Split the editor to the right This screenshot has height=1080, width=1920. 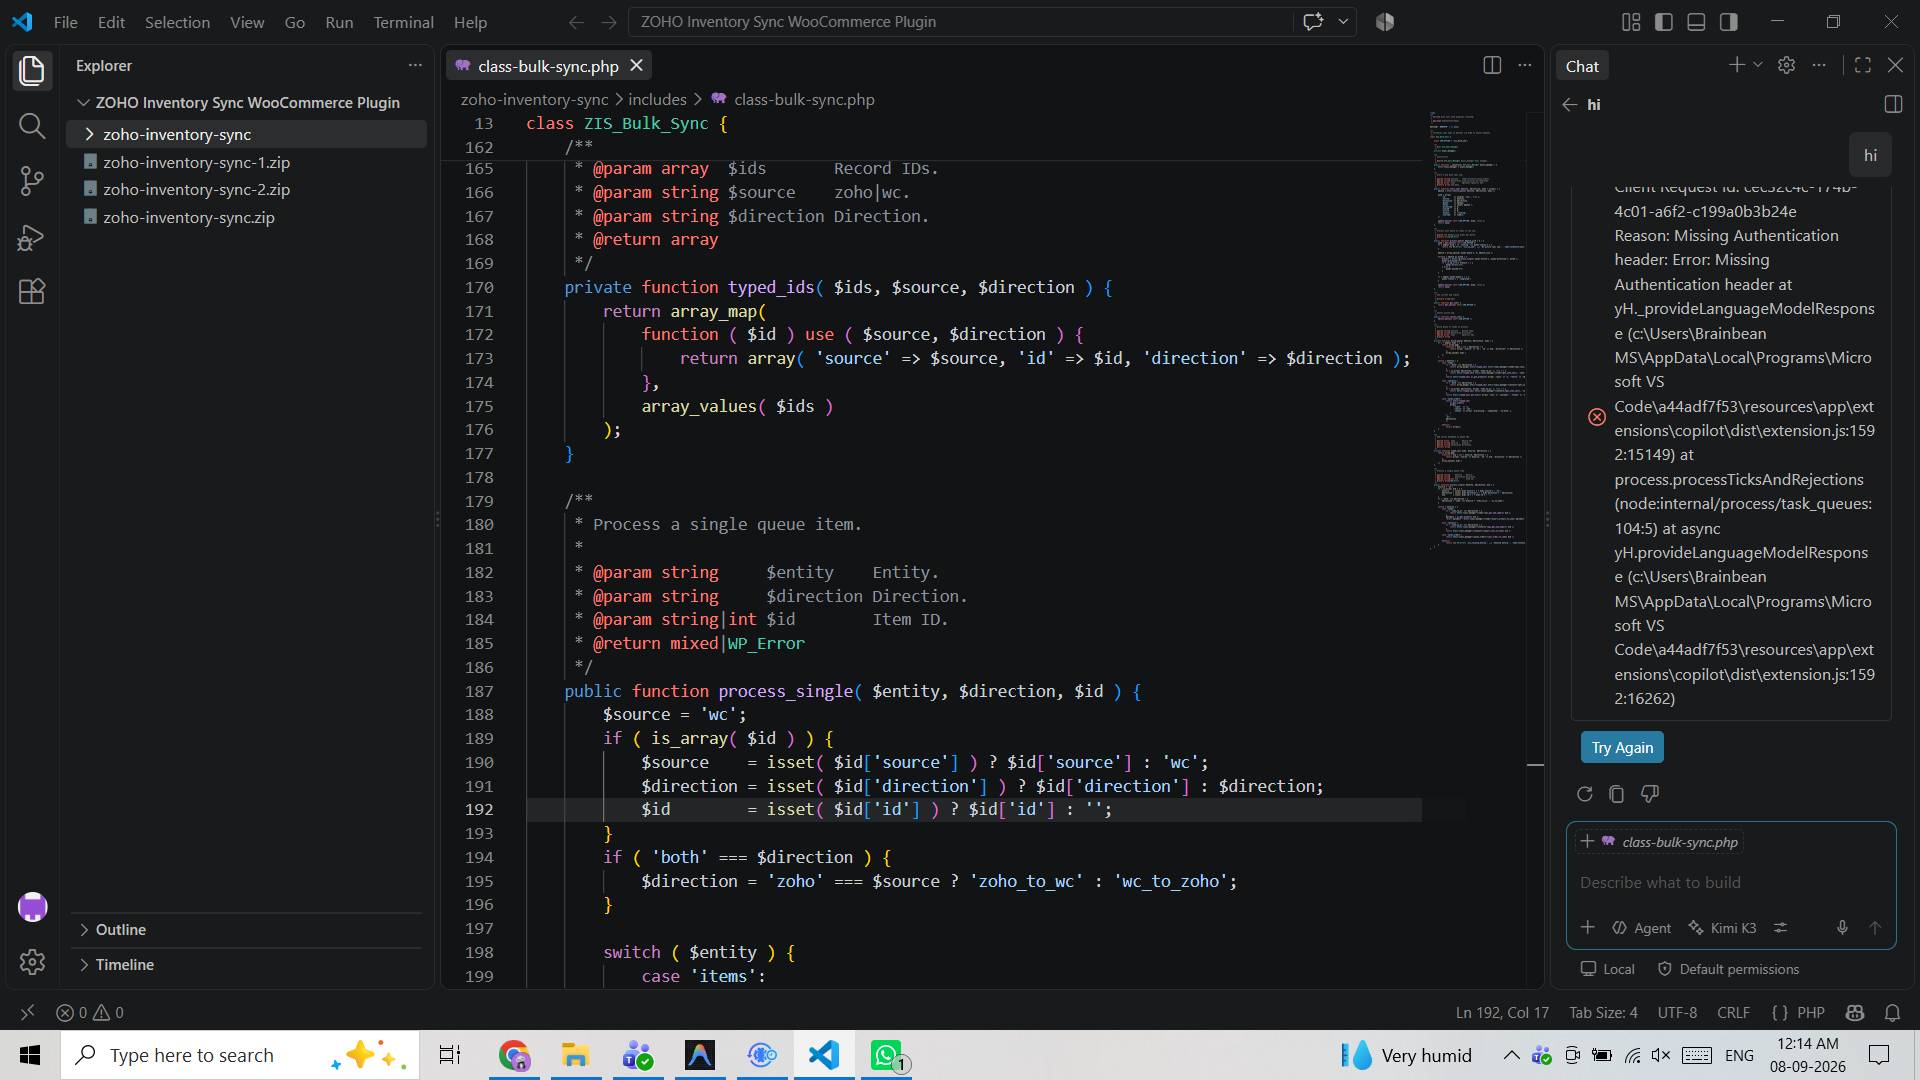coord(1492,65)
